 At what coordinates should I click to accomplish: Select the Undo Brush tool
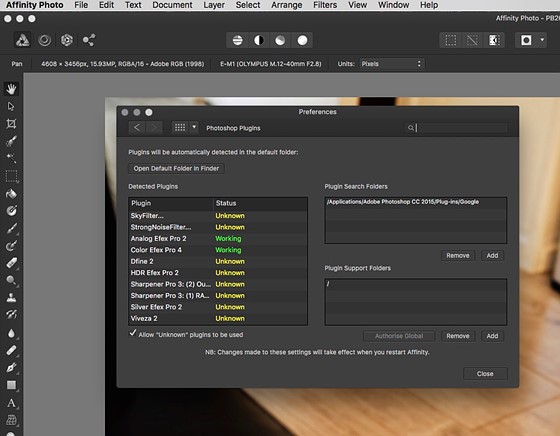tap(11, 314)
